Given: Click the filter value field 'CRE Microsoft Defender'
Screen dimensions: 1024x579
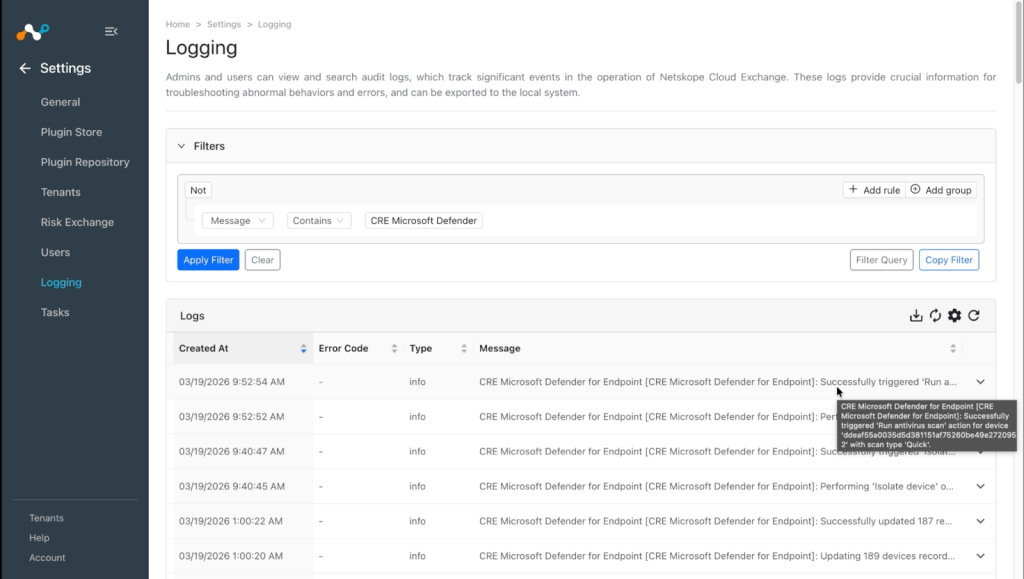Looking at the screenshot, I should [x=424, y=221].
